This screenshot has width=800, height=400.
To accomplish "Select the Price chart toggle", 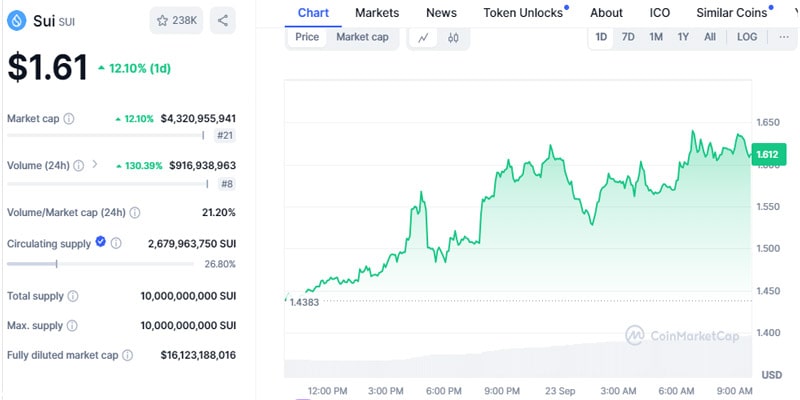I will point(307,37).
